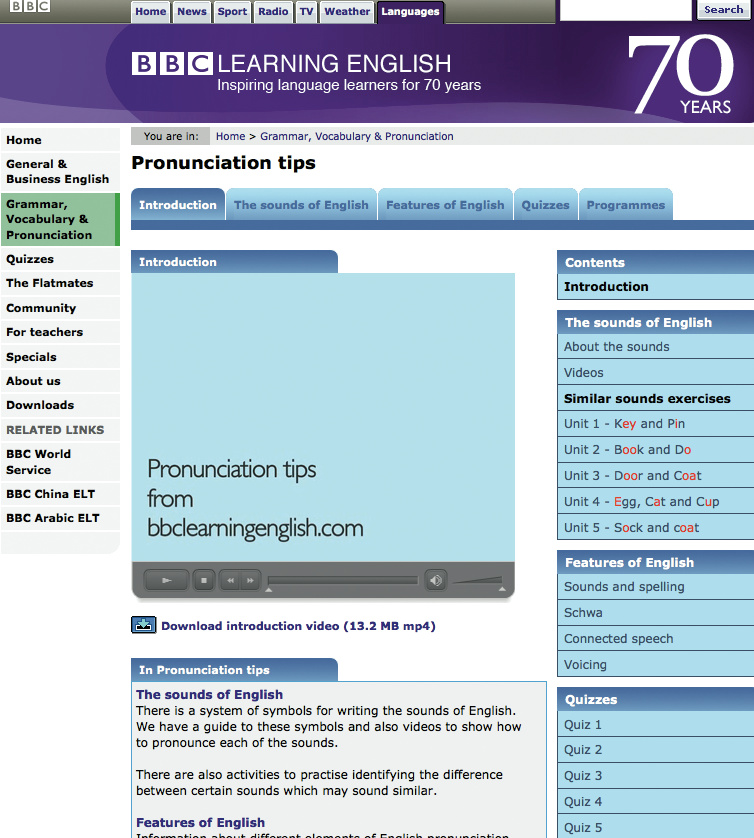
Task: Switch to the Quizzes tab
Action: (x=546, y=205)
